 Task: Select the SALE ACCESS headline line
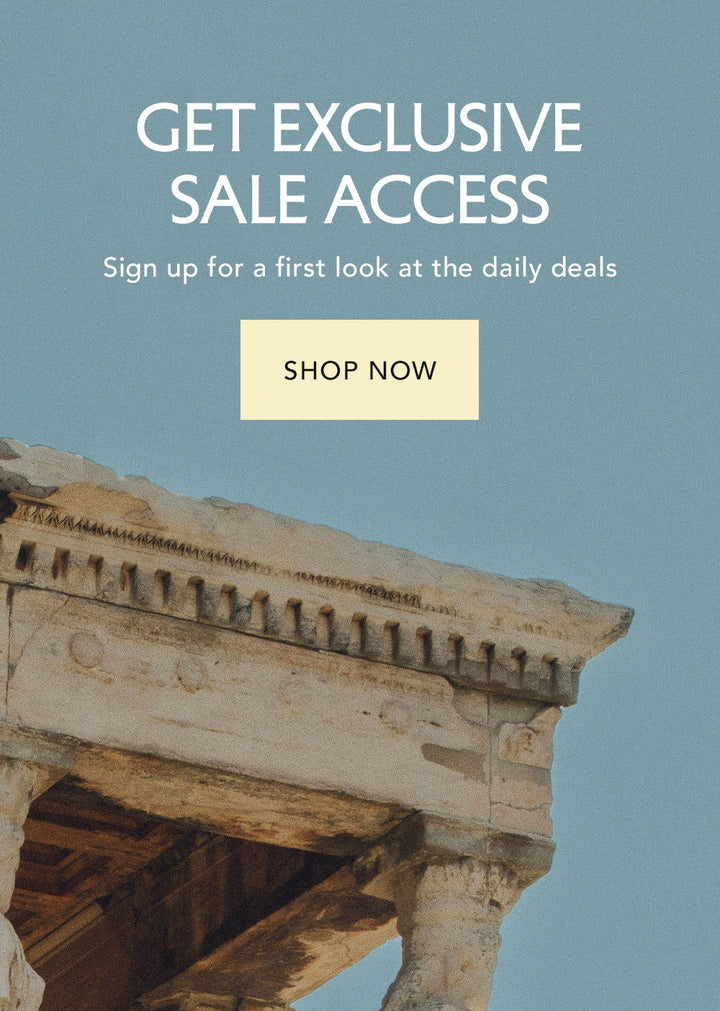tap(359, 199)
